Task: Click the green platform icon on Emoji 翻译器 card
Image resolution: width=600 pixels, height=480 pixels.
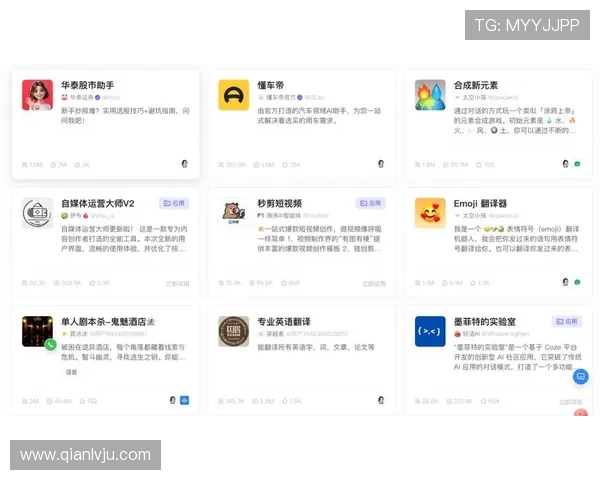Action: point(577,282)
